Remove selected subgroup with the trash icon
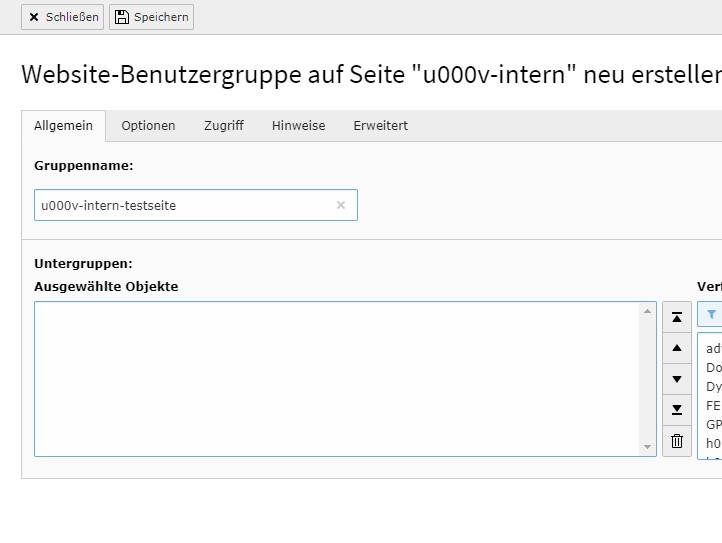This screenshot has width=722, height=543. pos(677,441)
